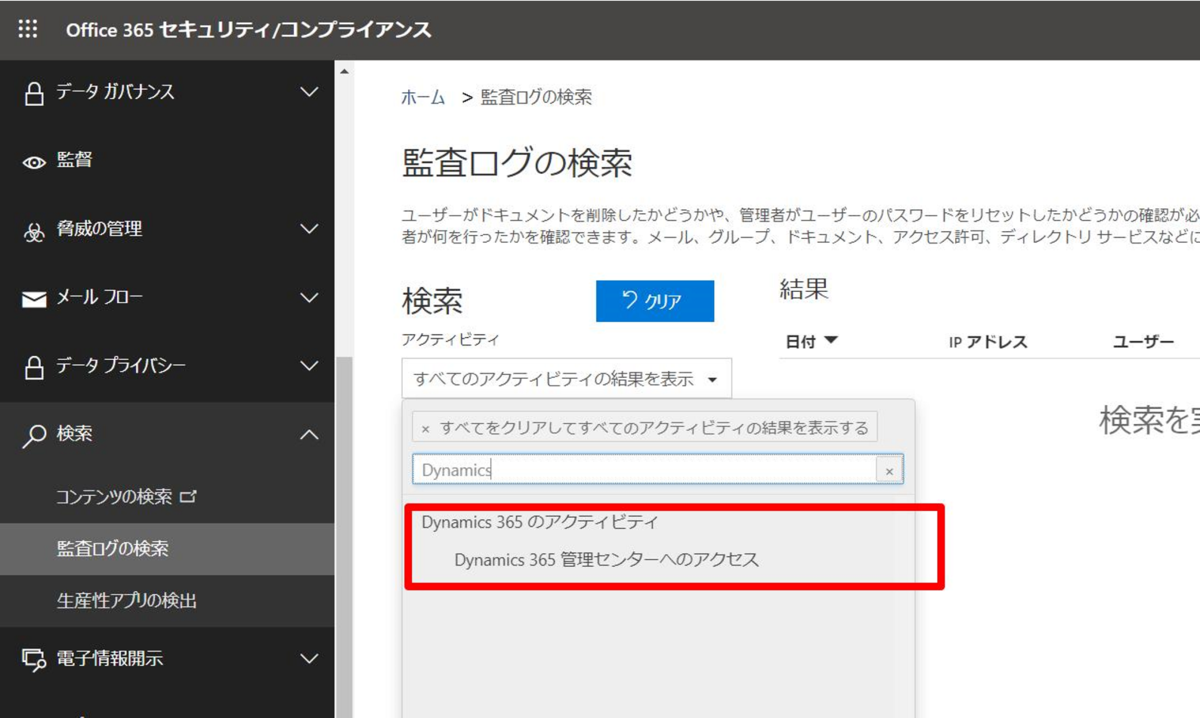Click the データ ガバナンス lock icon
The width and height of the screenshot is (1200, 718).
click(34, 93)
